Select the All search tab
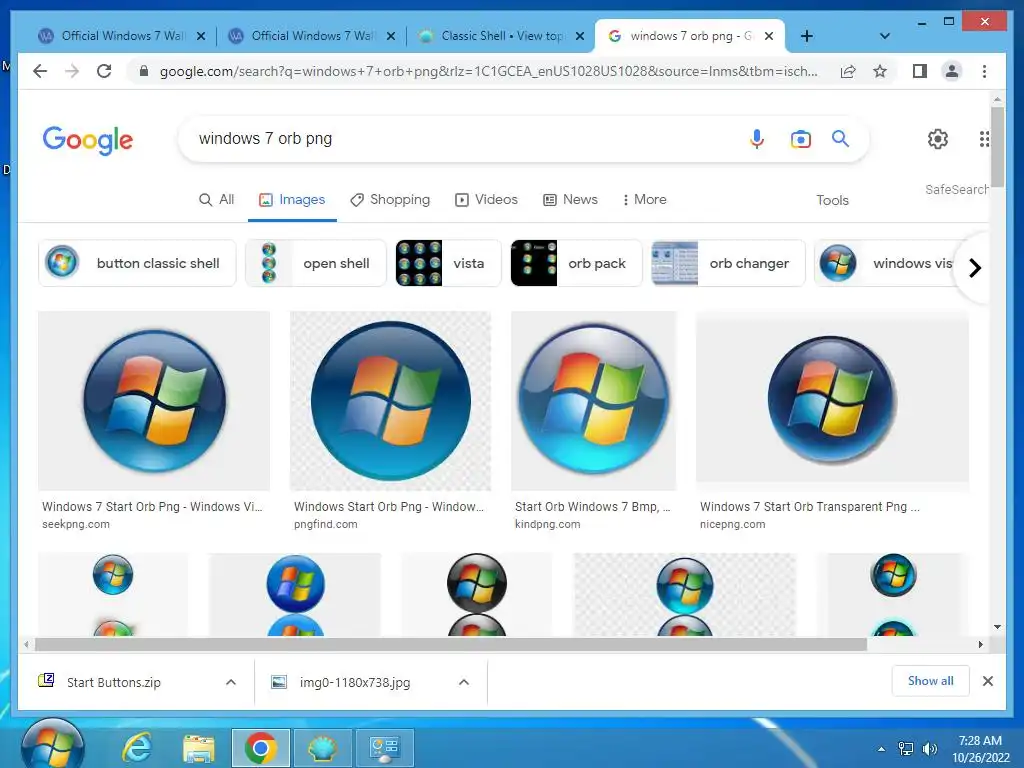The width and height of the screenshot is (1024, 768). point(216,199)
